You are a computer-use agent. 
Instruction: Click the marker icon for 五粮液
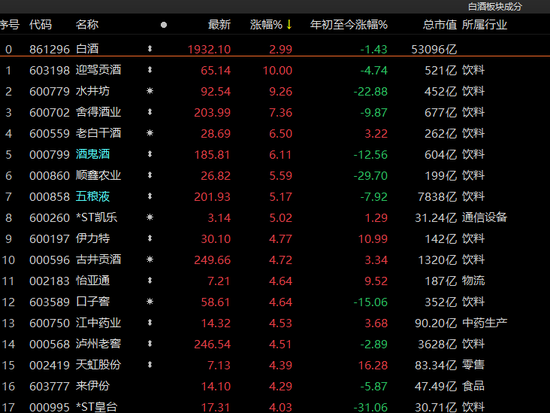tap(150, 196)
